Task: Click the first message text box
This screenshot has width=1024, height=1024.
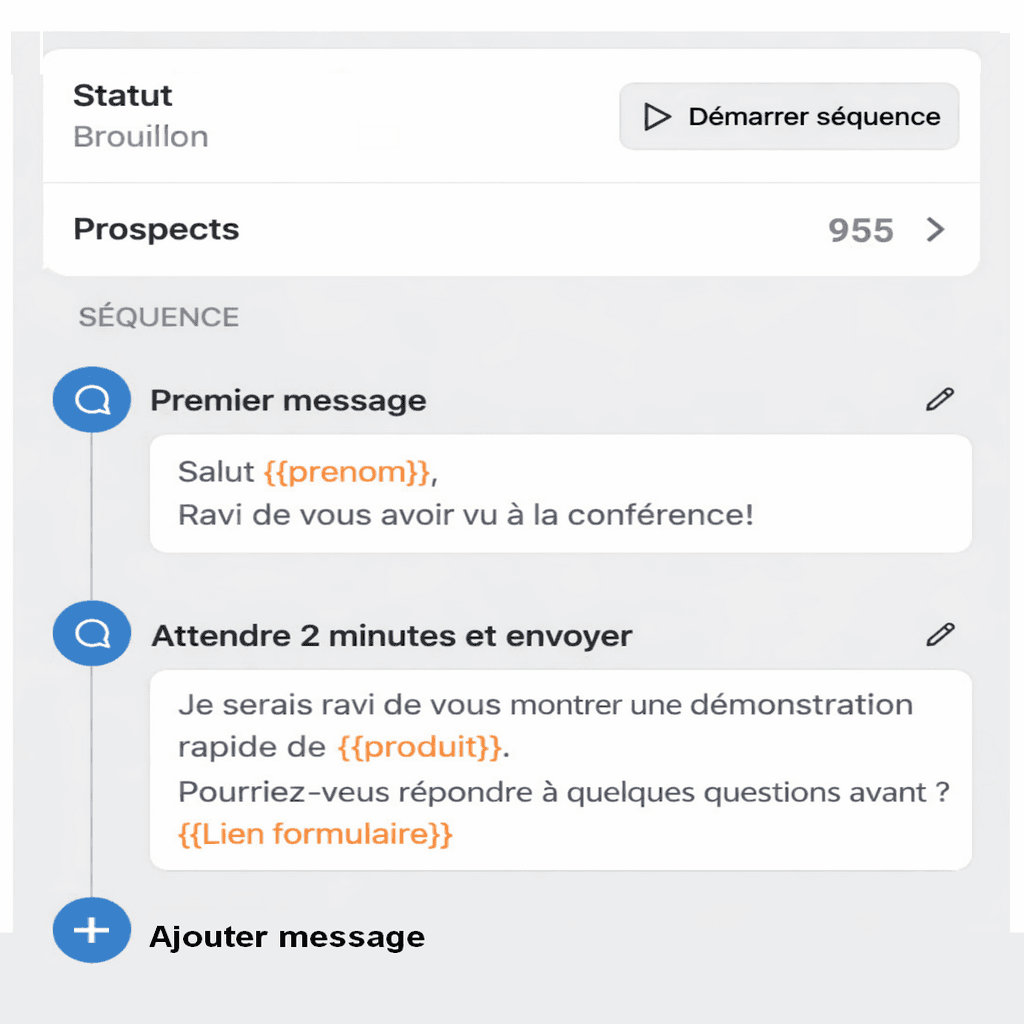Action: (x=560, y=493)
